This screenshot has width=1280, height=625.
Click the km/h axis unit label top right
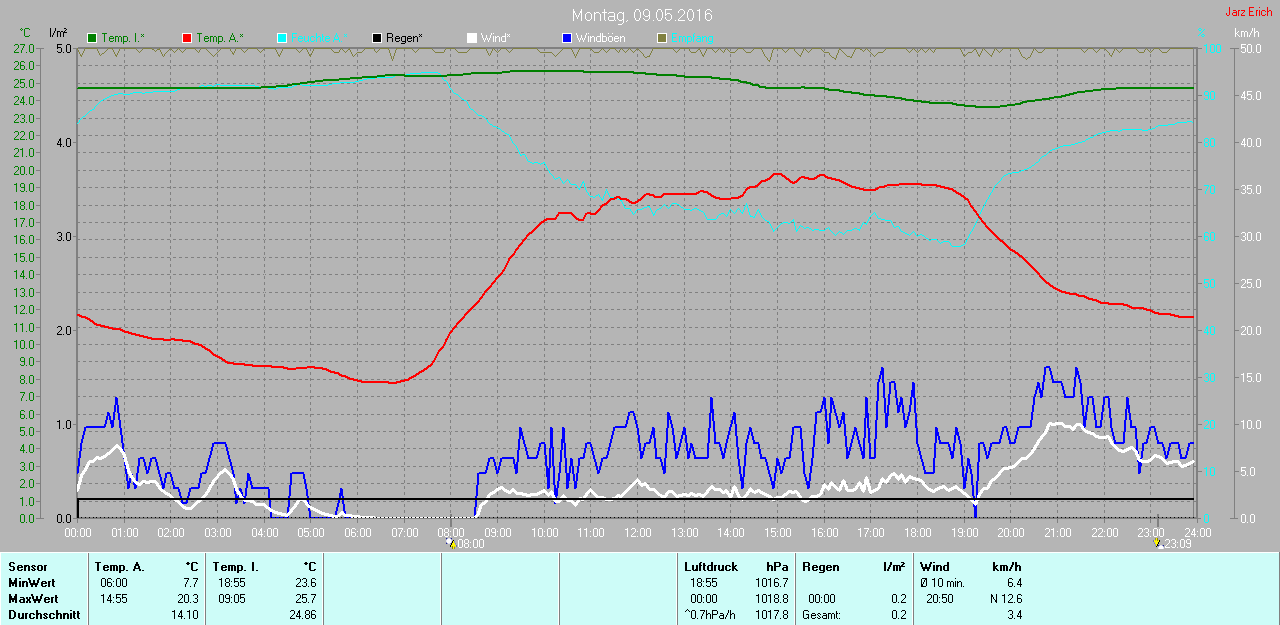point(1246,33)
